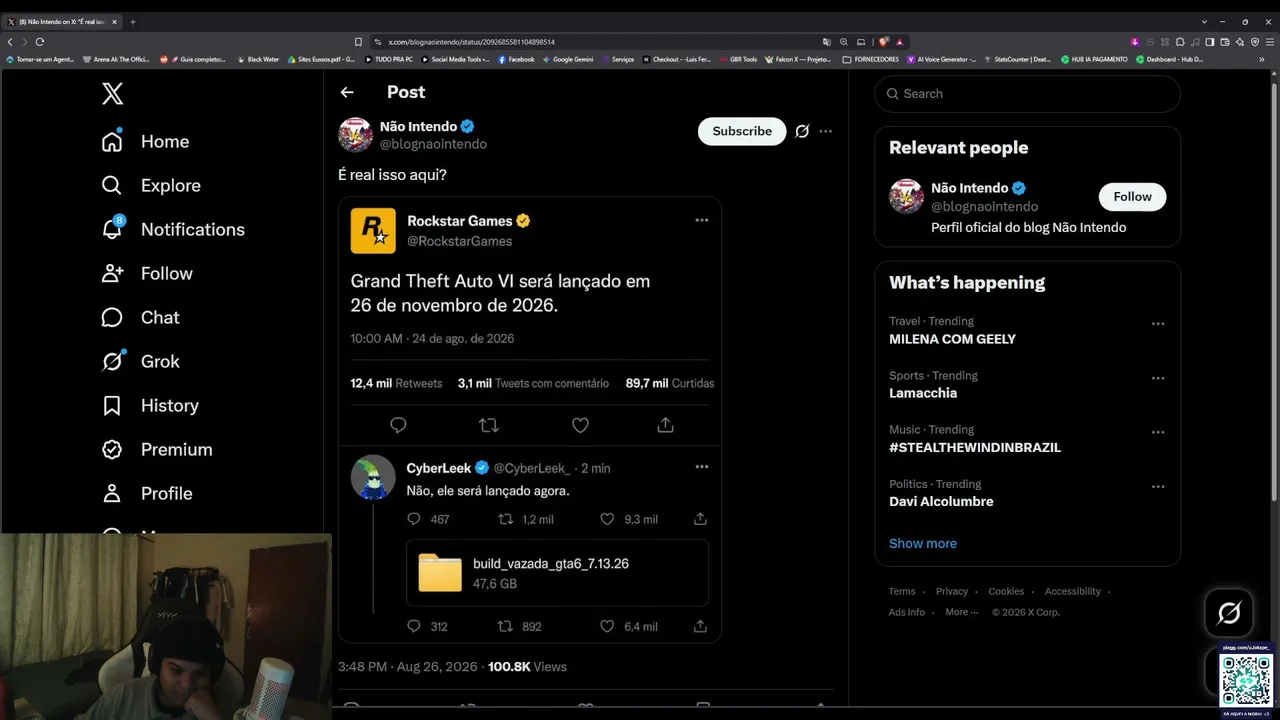Open the Lamacchia sports trend

point(923,393)
